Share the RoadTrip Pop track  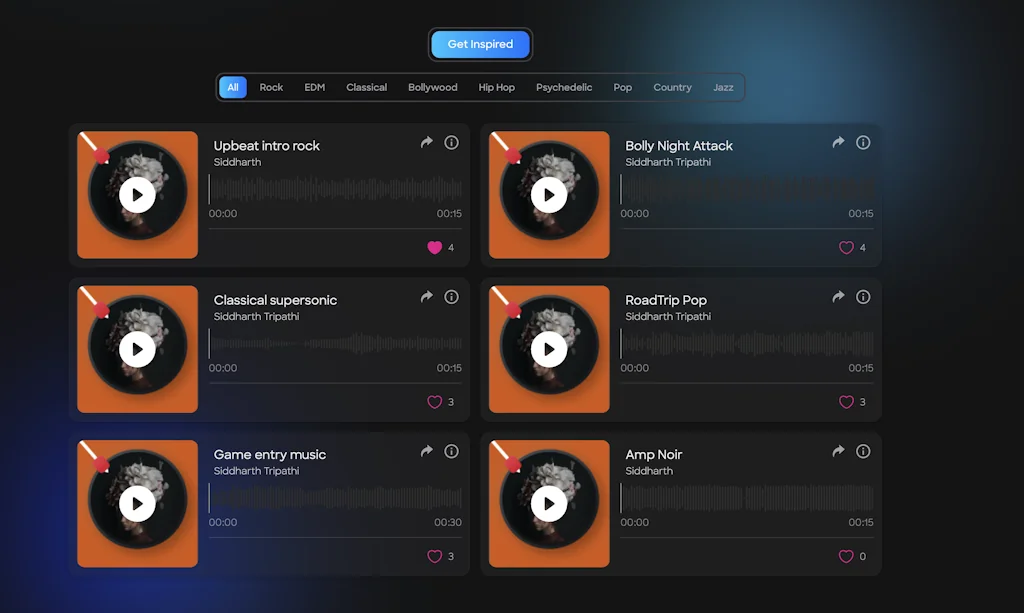[837, 297]
